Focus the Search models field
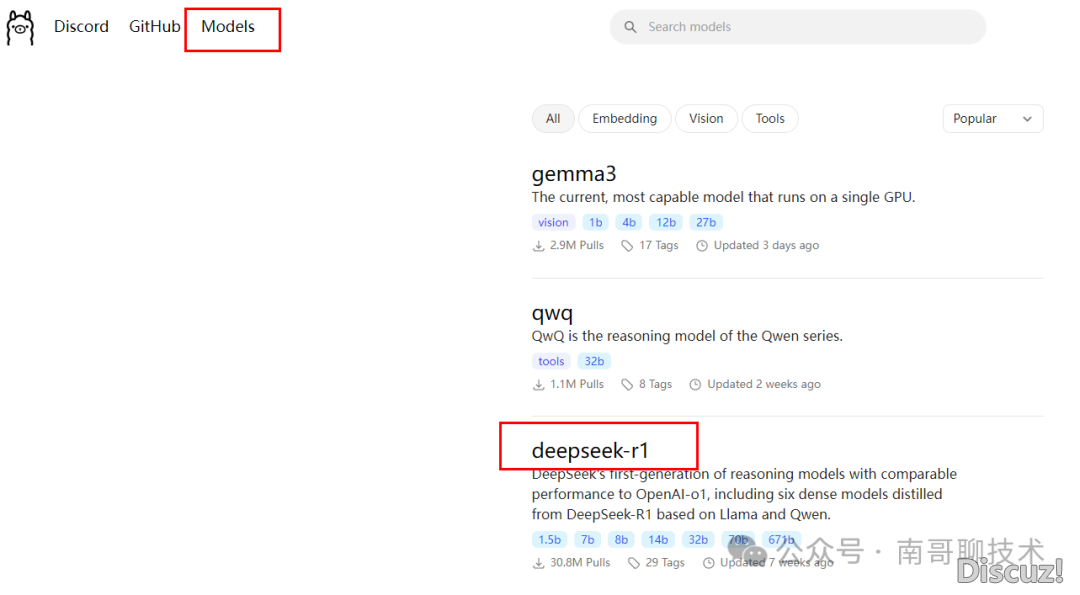The width and height of the screenshot is (1080, 595). (x=798, y=27)
